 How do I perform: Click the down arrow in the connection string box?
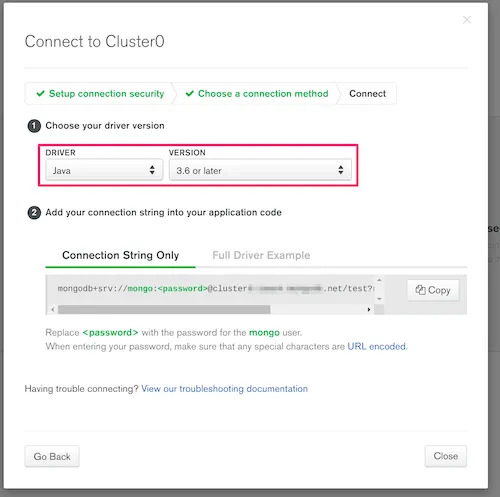click(379, 299)
